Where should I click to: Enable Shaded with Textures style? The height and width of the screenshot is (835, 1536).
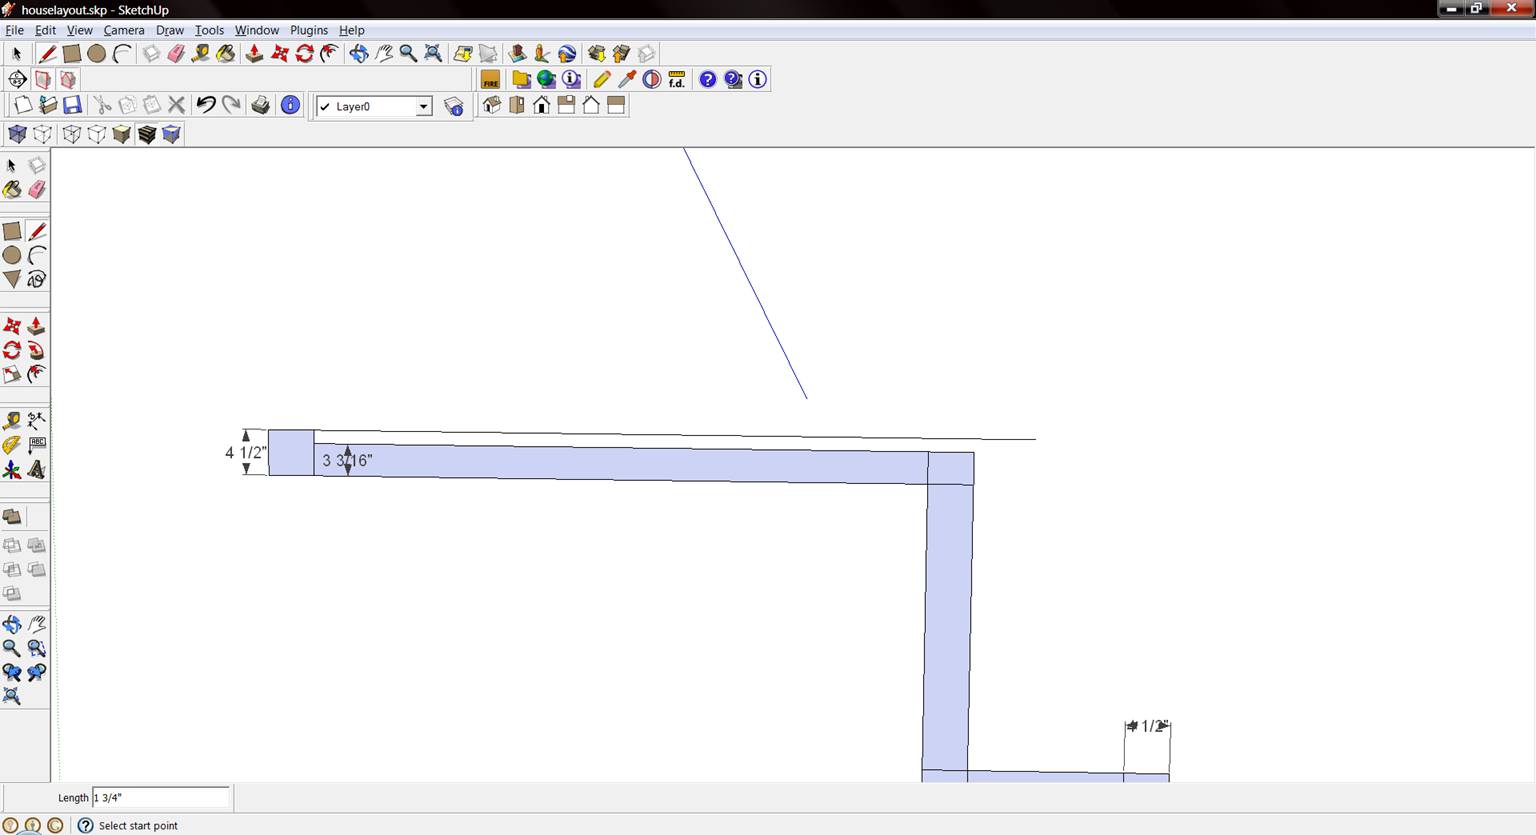147,134
